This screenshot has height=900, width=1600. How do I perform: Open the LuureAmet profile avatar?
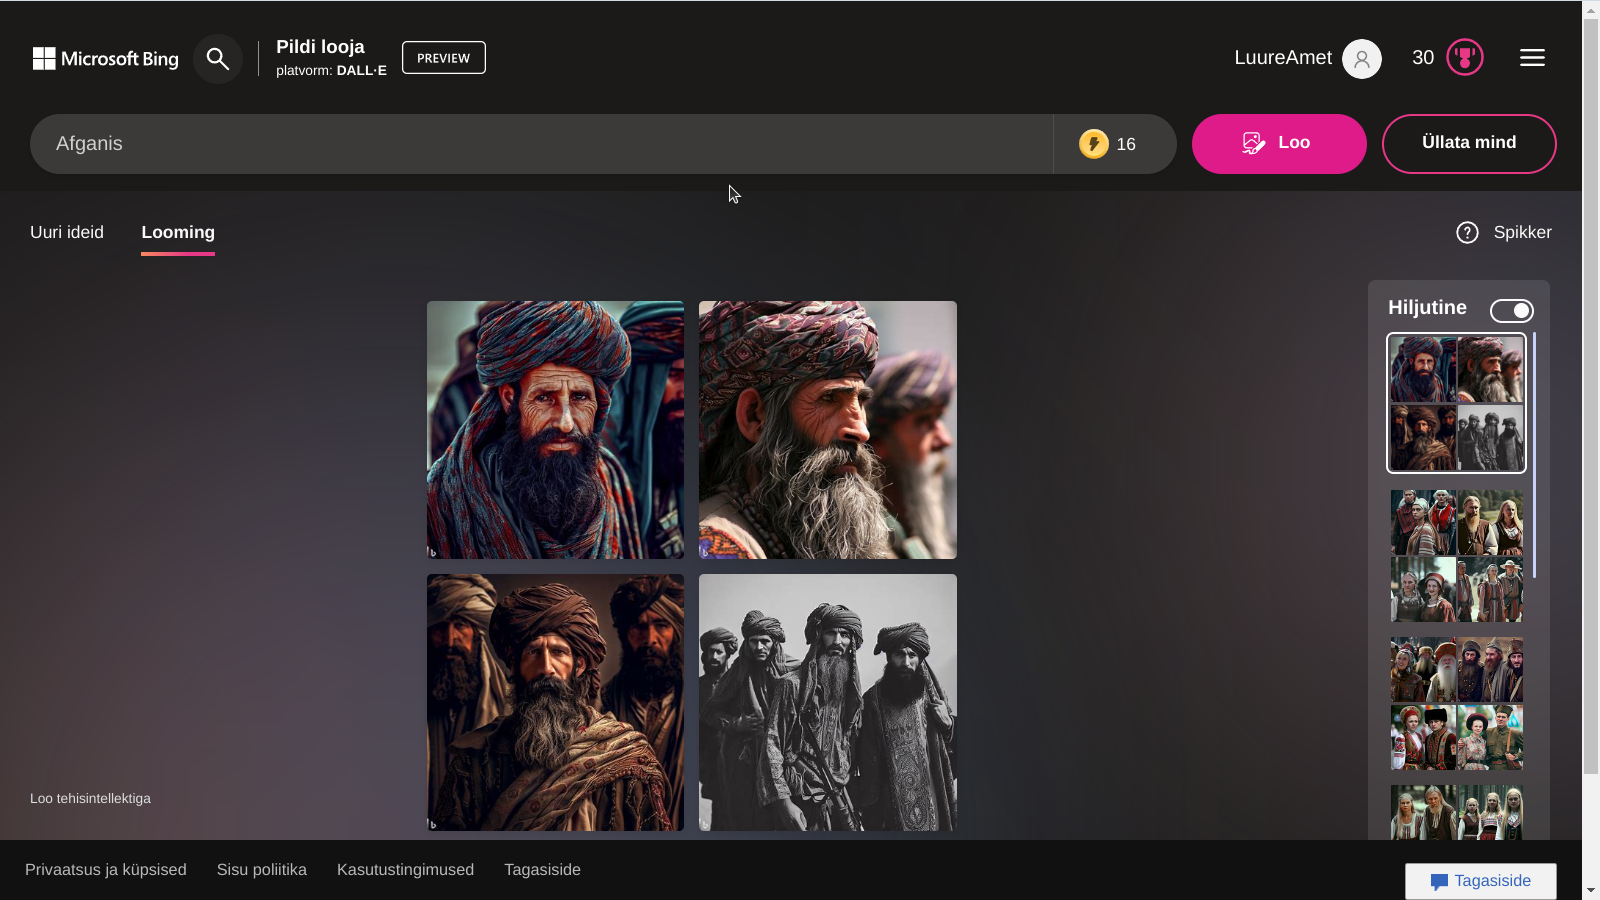click(1361, 59)
